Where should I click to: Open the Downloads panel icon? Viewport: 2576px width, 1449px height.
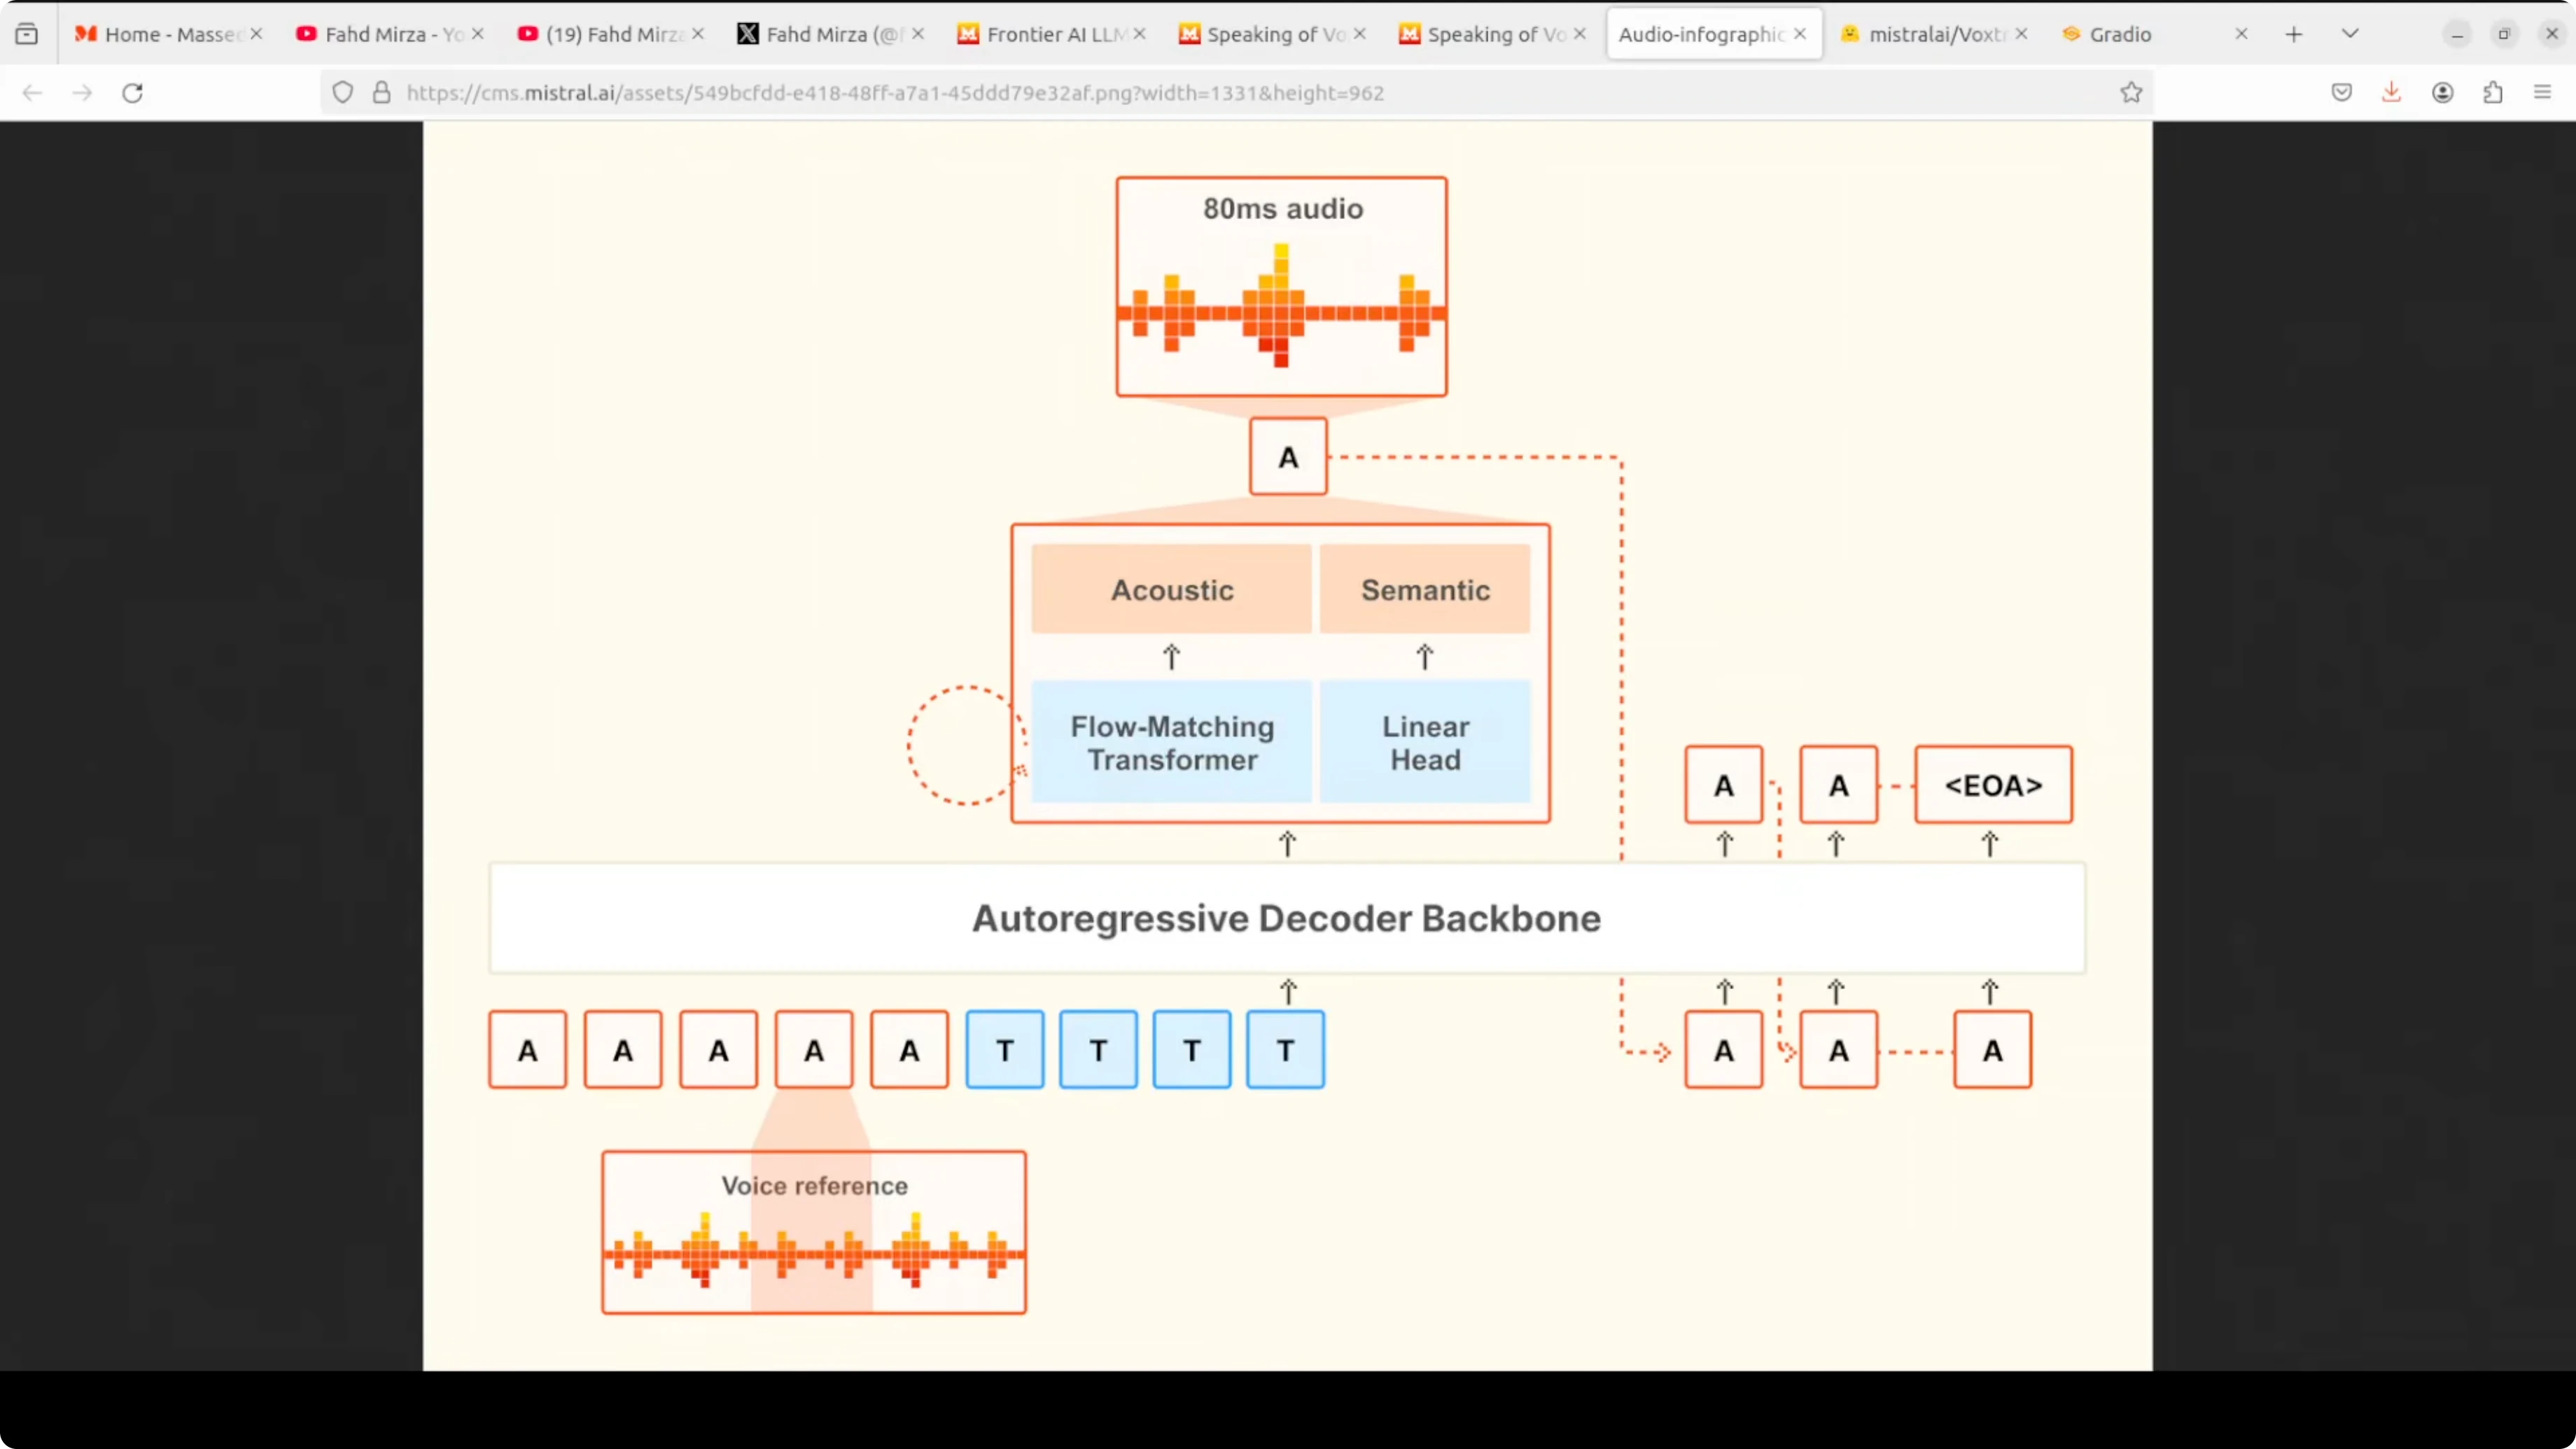pos(2391,93)
